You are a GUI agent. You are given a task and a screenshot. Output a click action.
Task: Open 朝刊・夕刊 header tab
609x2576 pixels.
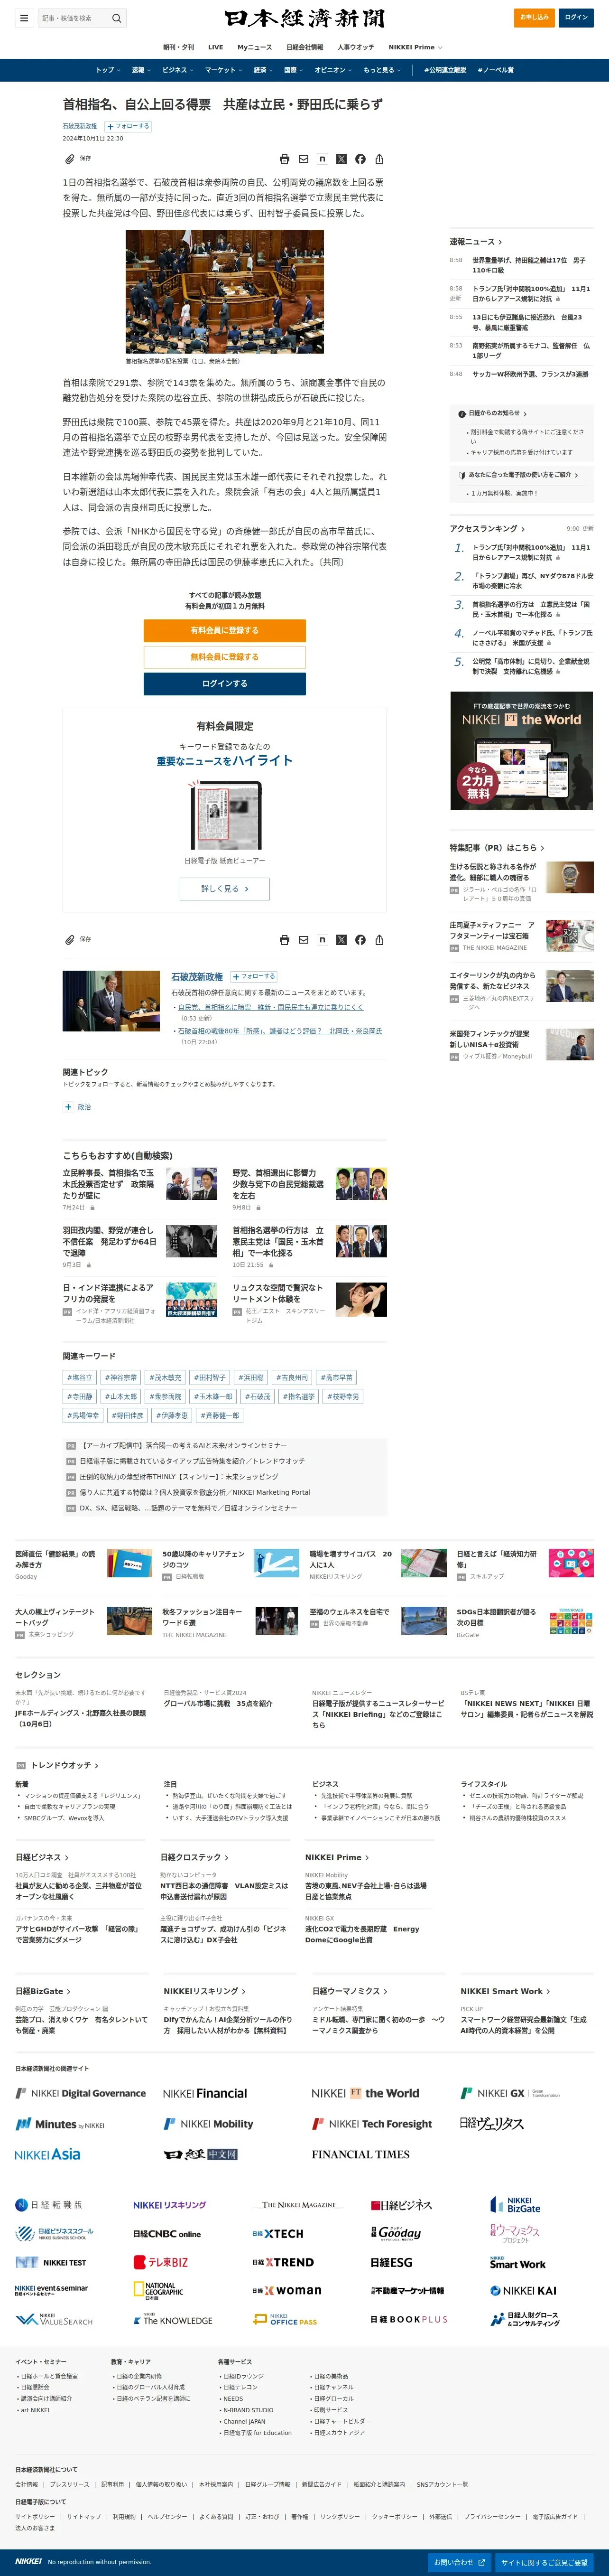click(179, 47)
